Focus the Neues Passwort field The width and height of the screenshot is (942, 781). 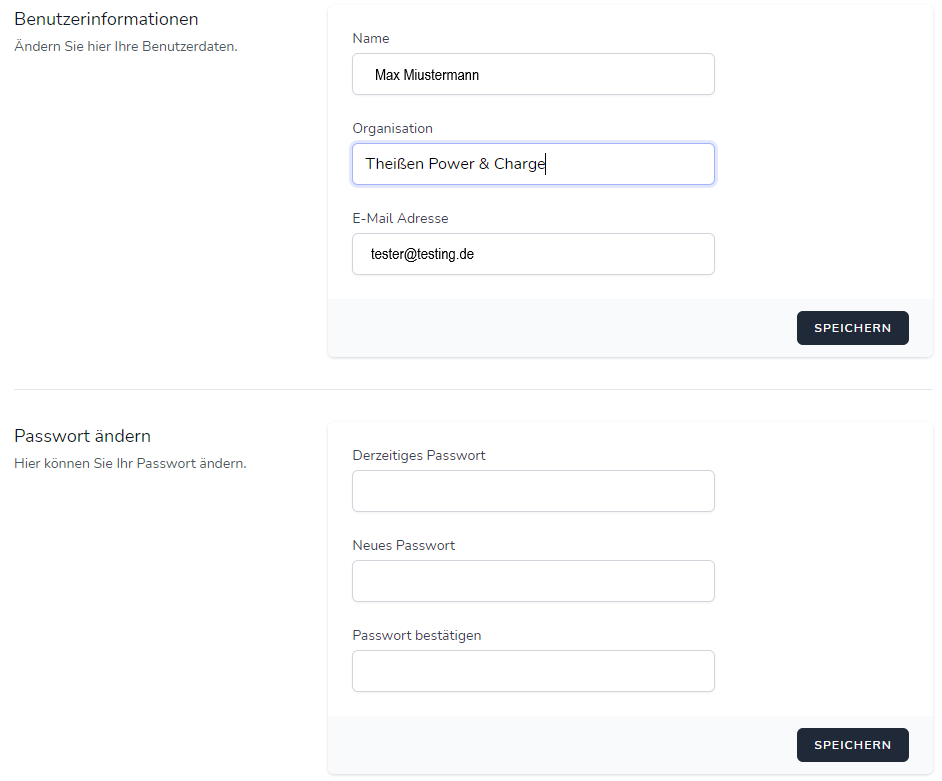(x=533, y=581)
